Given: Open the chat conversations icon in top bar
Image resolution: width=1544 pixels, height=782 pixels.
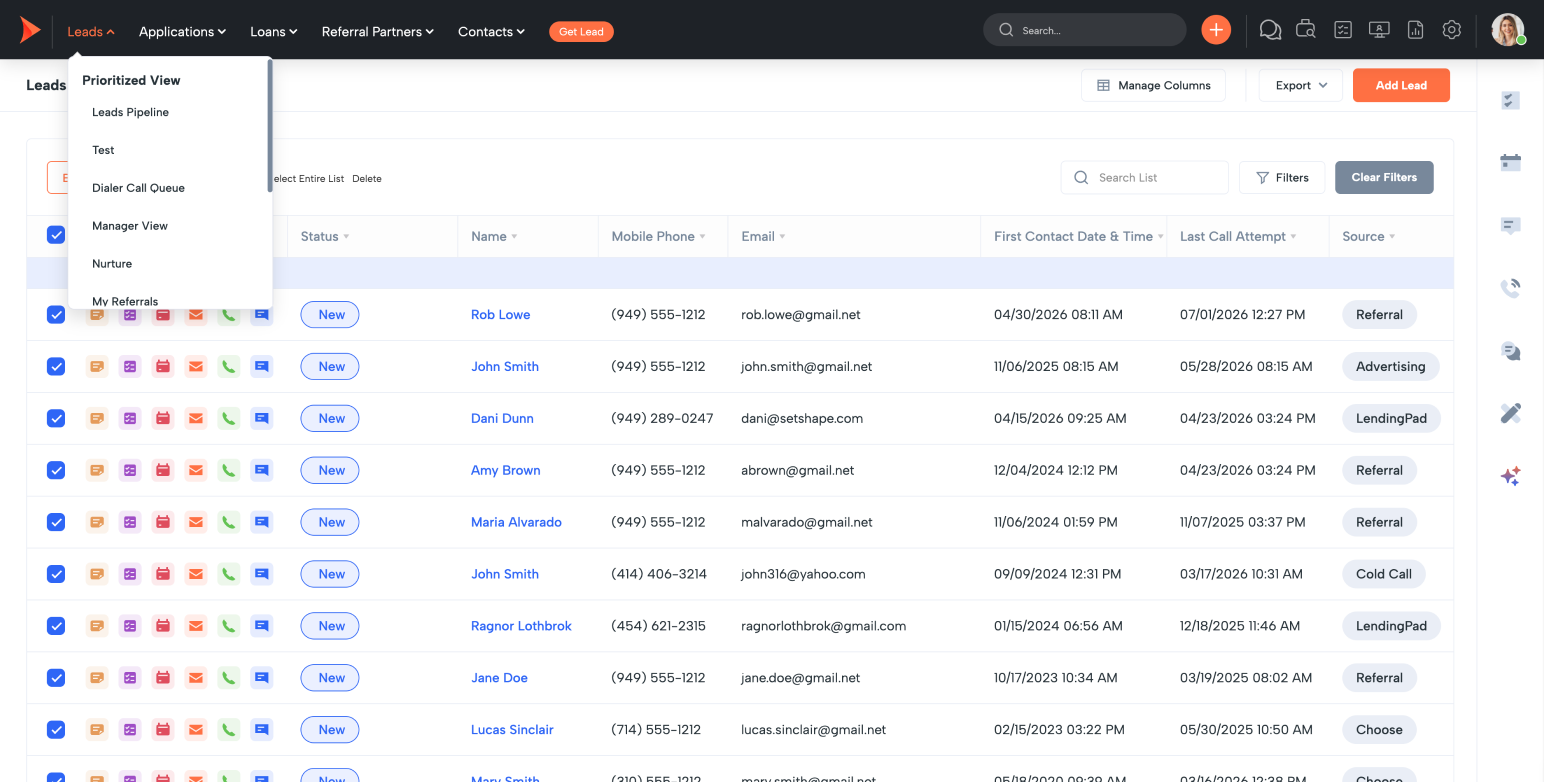Looking at the screenshot, I should pyautogui.click(x=1270, y=30).
